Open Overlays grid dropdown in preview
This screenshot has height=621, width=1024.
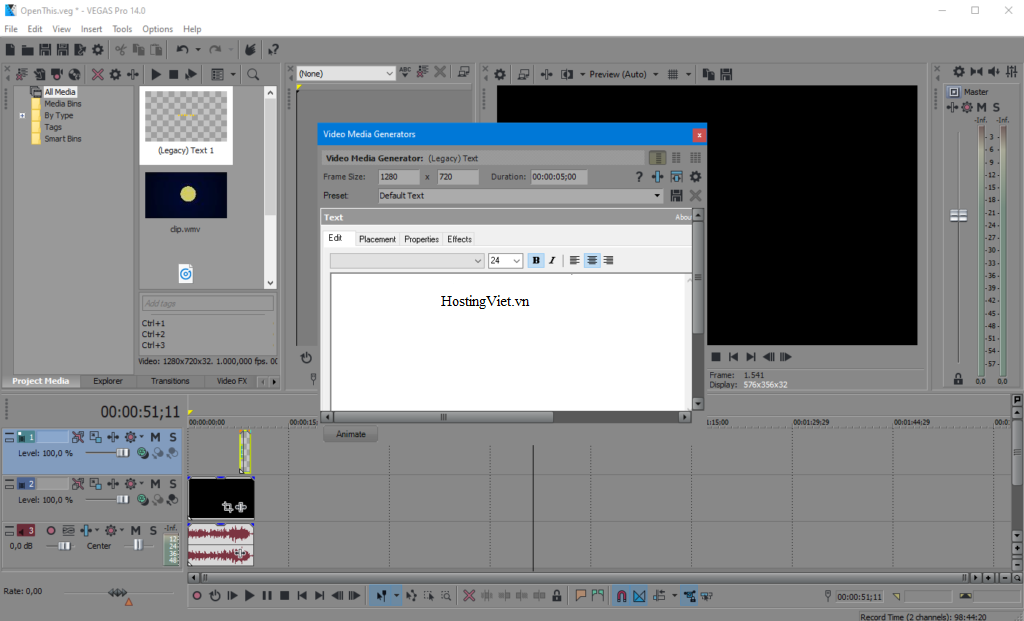(688, 74)
